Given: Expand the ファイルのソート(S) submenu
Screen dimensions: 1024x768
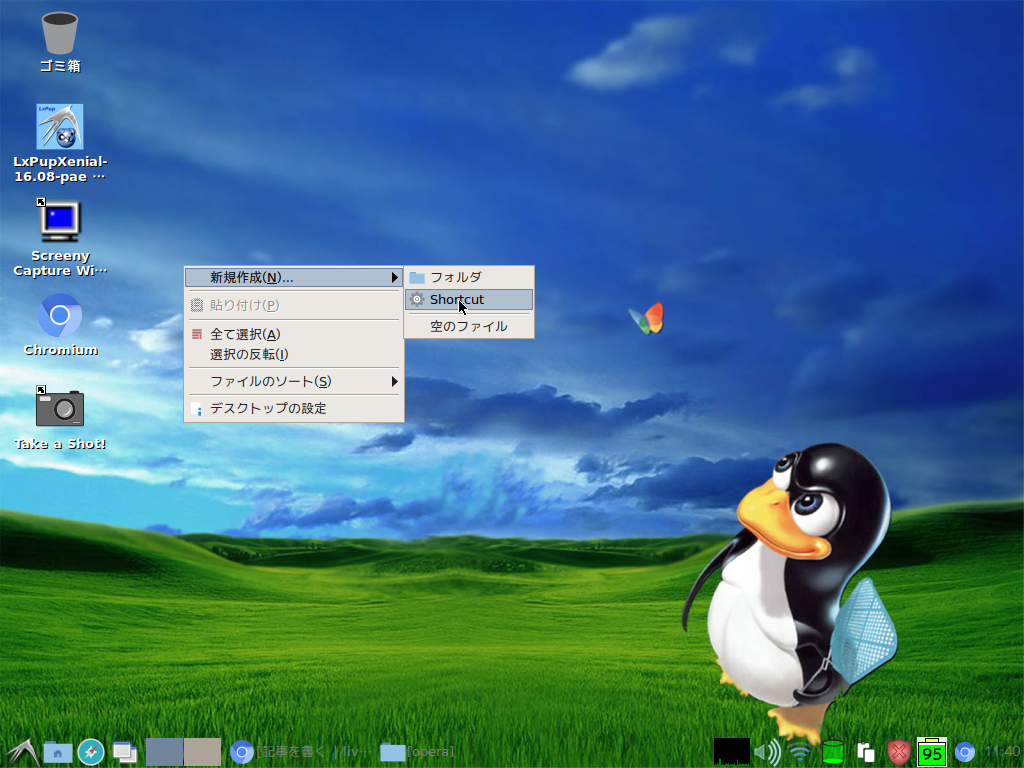Looking at the screenshot, I should [293, 381].
